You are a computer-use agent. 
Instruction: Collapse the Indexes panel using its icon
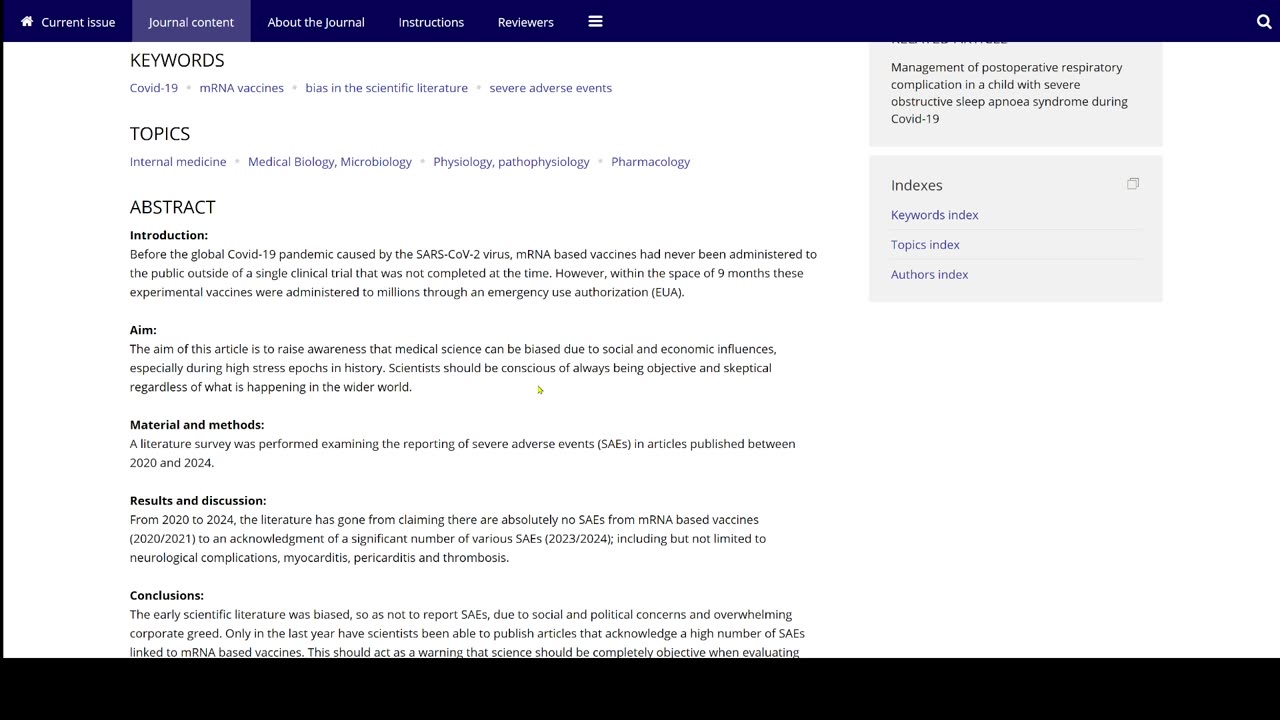(x=1133, y=184)
